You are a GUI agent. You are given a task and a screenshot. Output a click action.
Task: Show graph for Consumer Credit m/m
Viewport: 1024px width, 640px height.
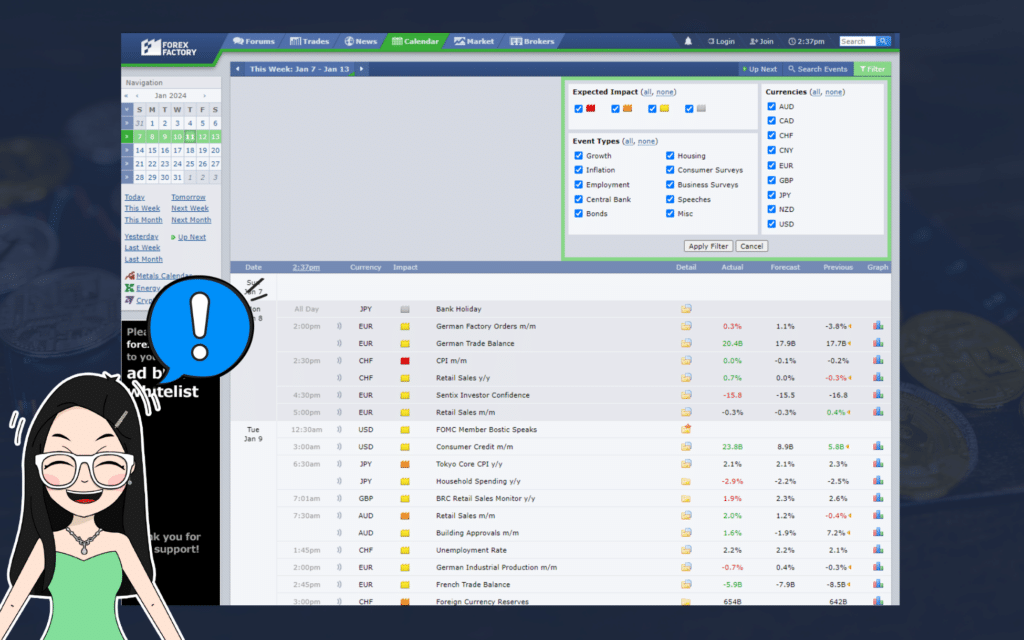click(x=878, y=446)
